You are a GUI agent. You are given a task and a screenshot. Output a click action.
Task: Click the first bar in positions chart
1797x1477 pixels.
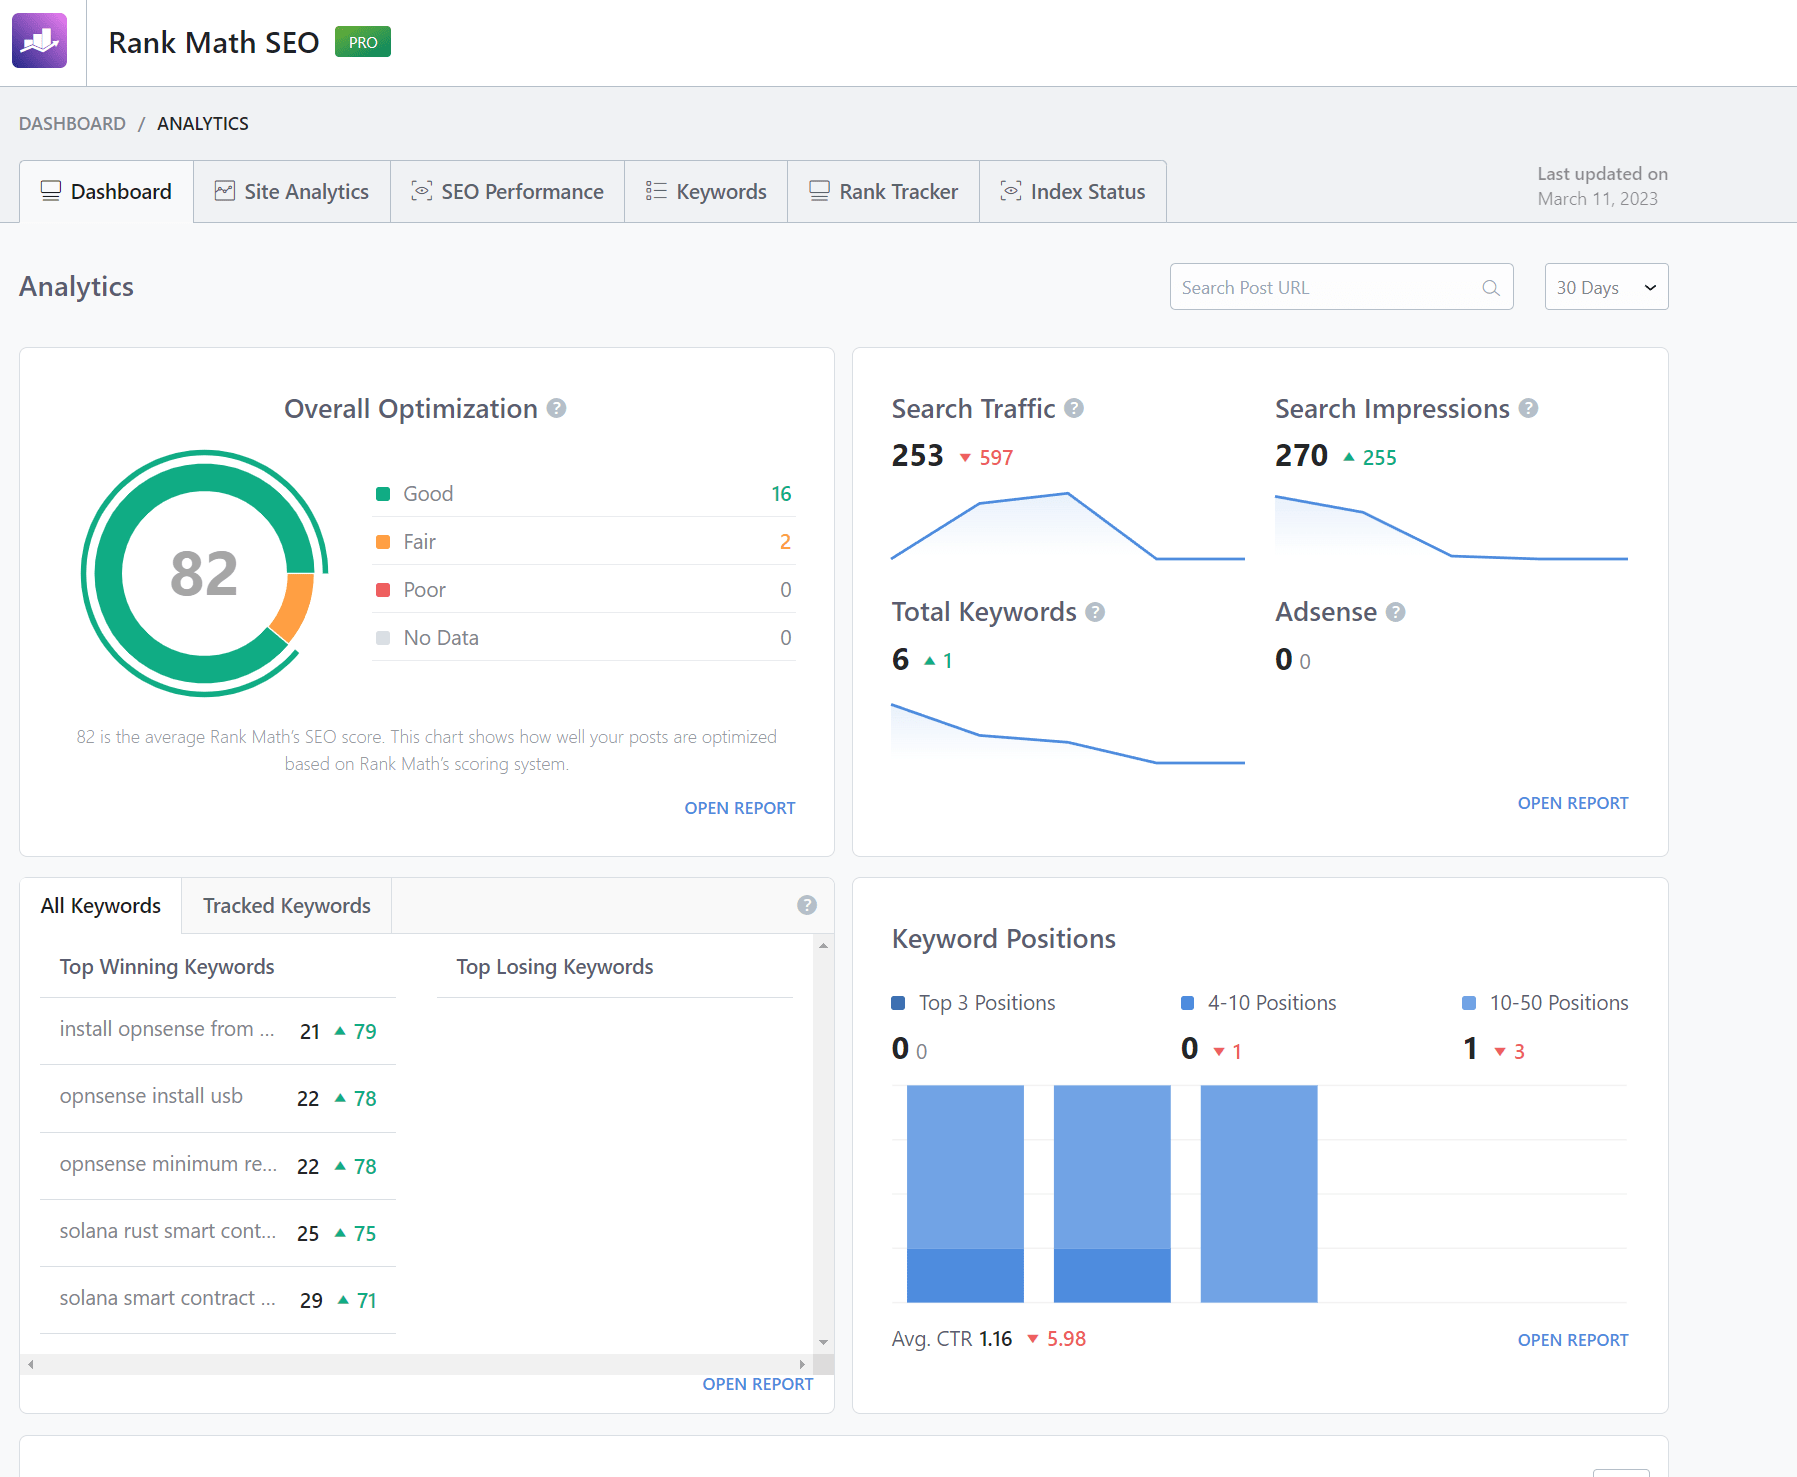965,1194
